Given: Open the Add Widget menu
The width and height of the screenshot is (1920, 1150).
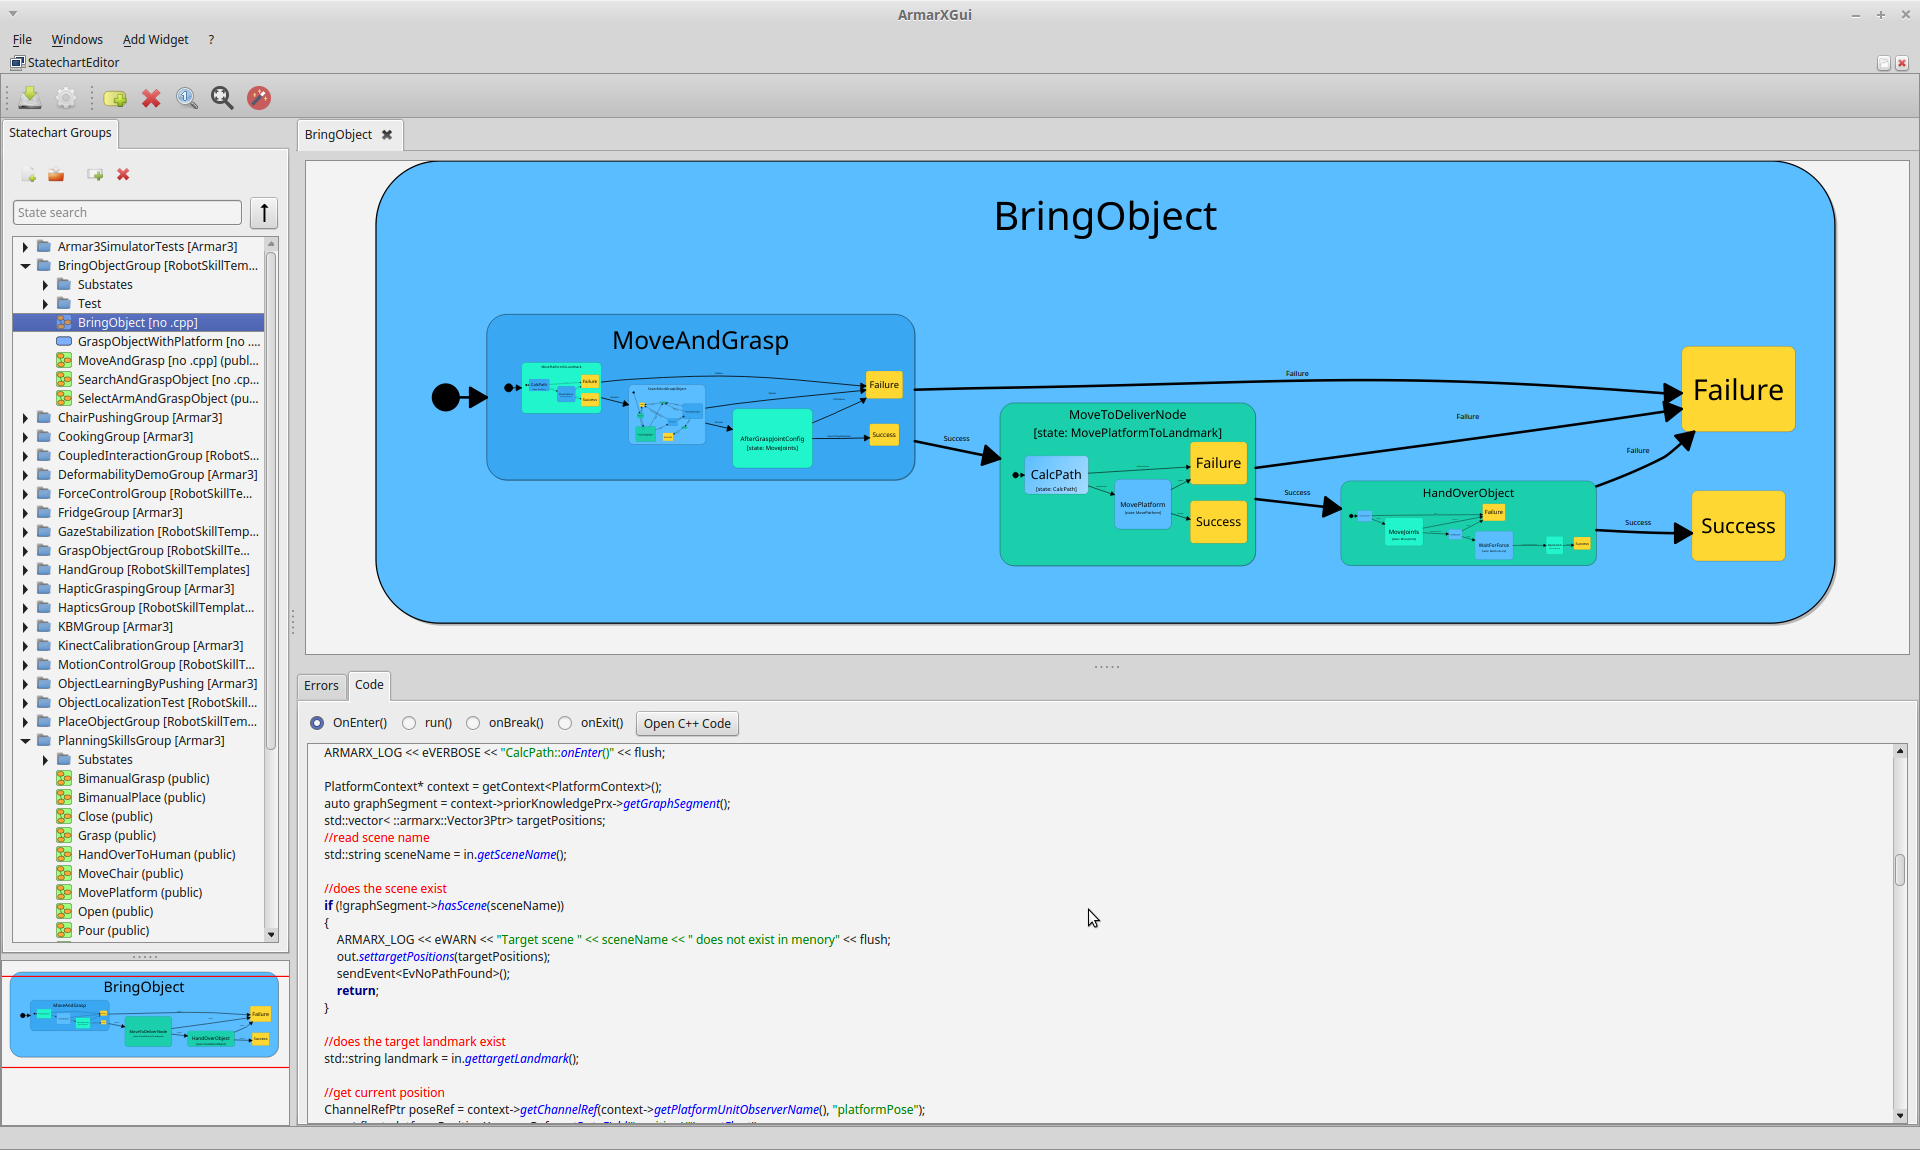Looking at the screenshot, I should [x=155, y=39].
